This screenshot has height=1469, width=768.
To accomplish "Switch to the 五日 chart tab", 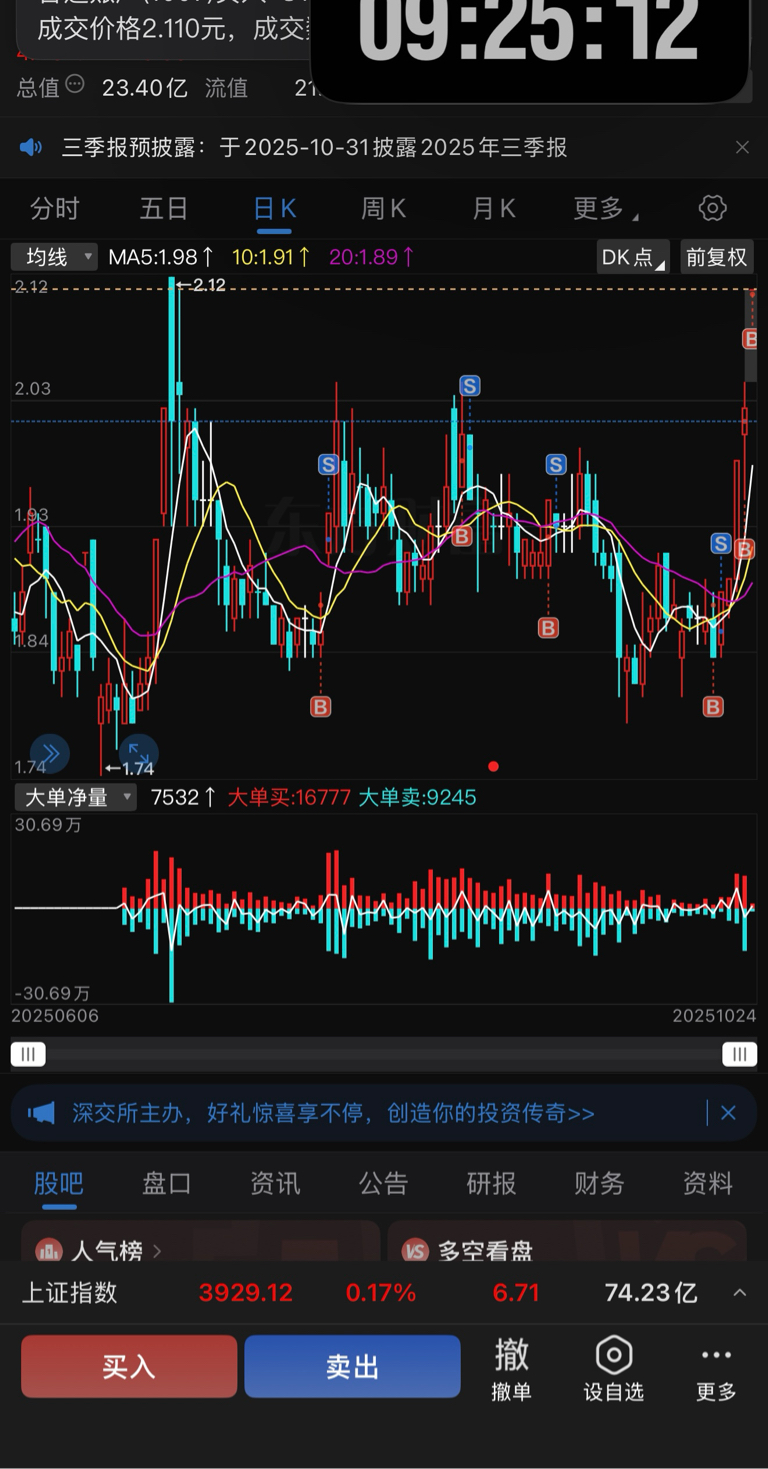I will tap(164, 208).
